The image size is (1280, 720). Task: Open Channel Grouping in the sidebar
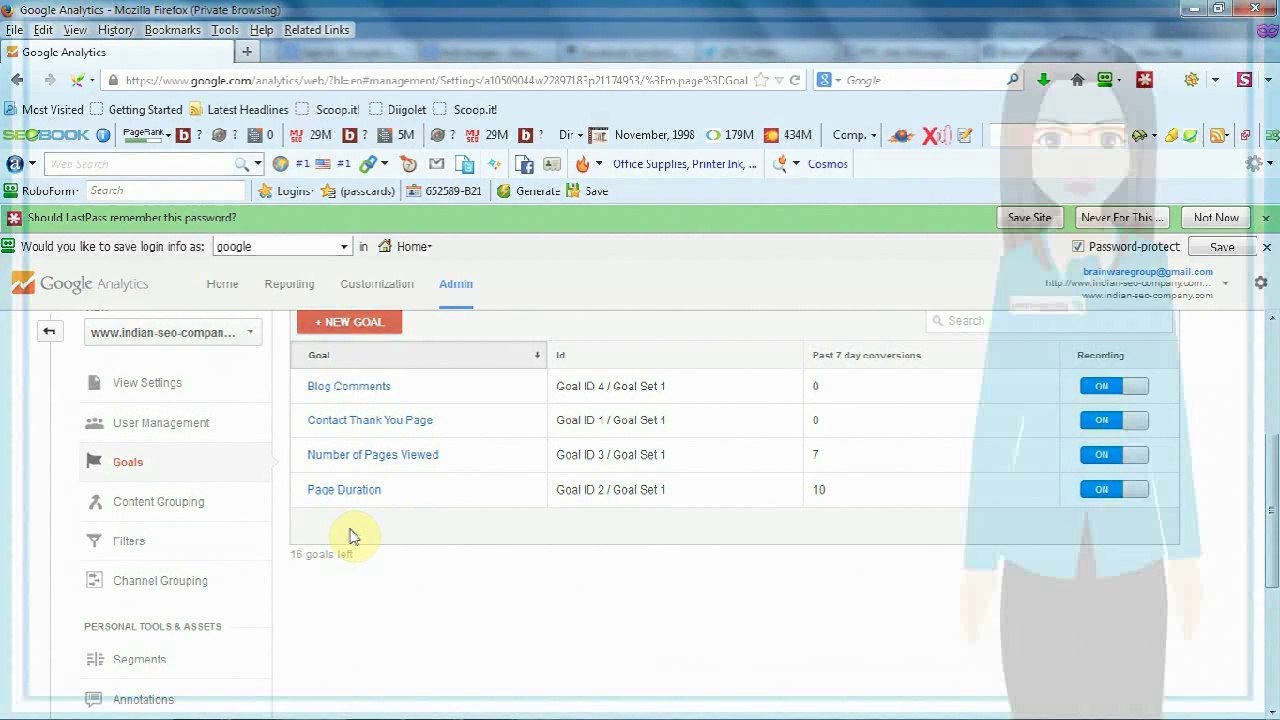point(160,581)
